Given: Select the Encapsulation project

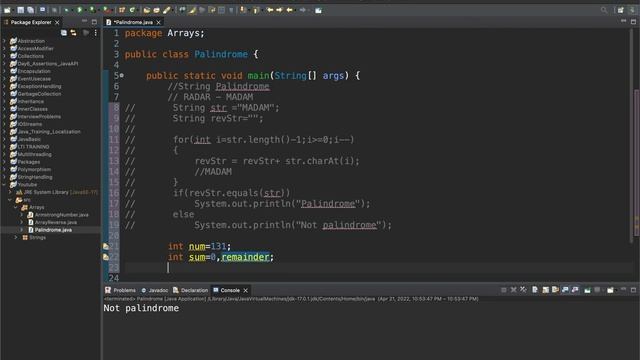Looking at the screenshot, I should 34,71.
